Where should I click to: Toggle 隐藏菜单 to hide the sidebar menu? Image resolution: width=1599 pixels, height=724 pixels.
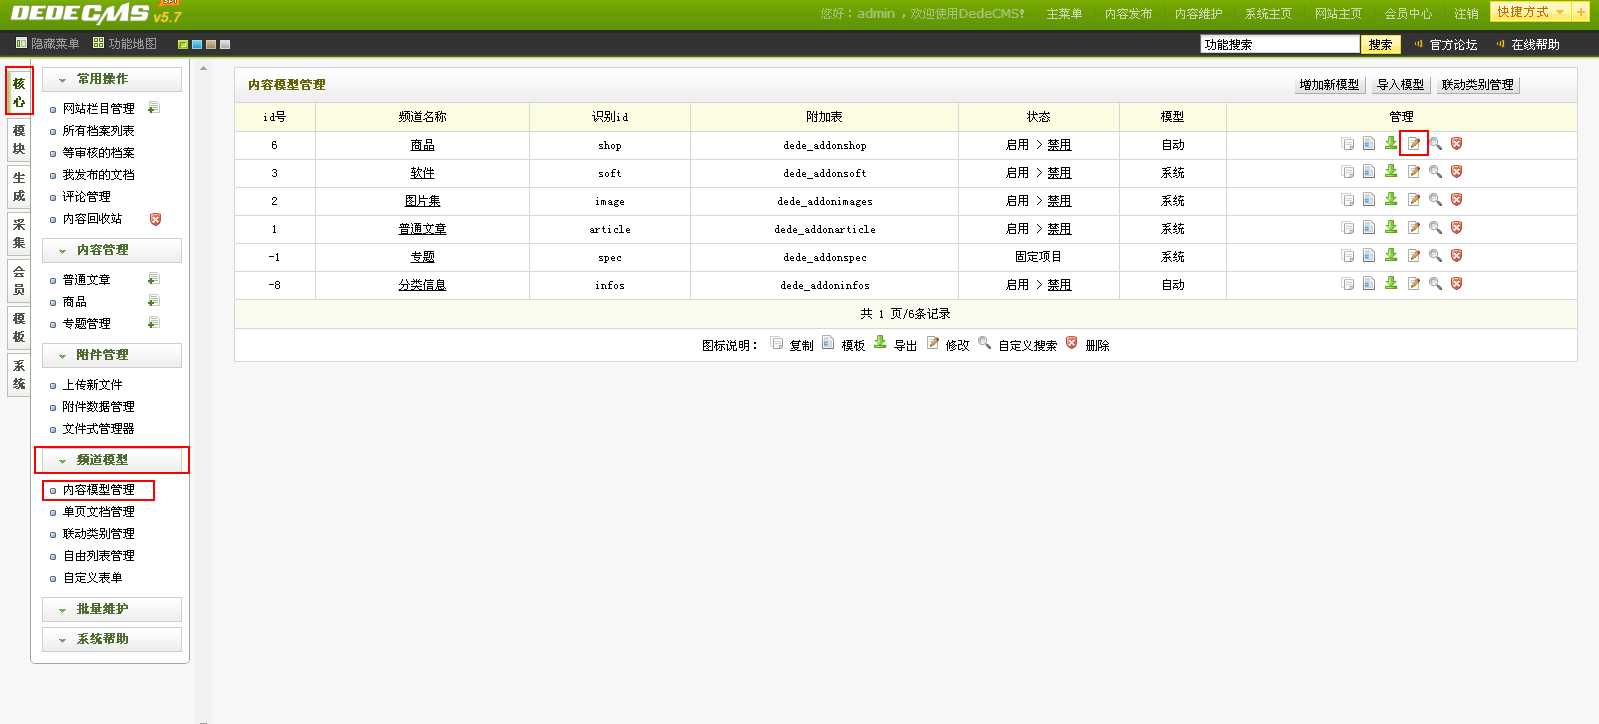click(47, 44)
